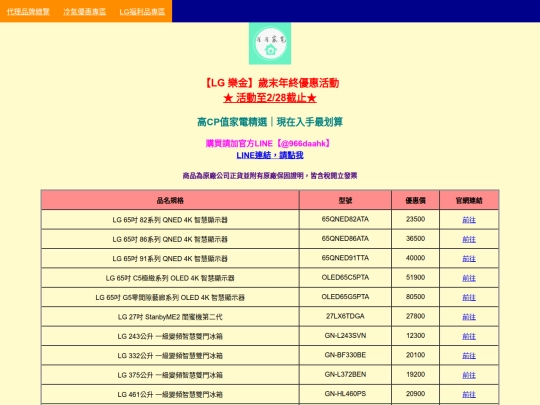This screenshot has height=405, width=540.
Task: Click product name LG 65吋 C5極緻系列 OLED
Action: click(170, 278)
